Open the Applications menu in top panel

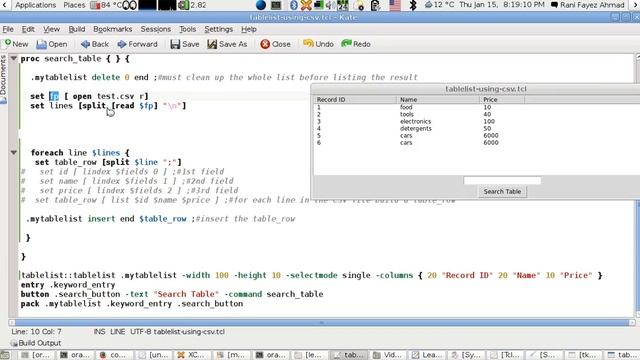click(36, 5)
